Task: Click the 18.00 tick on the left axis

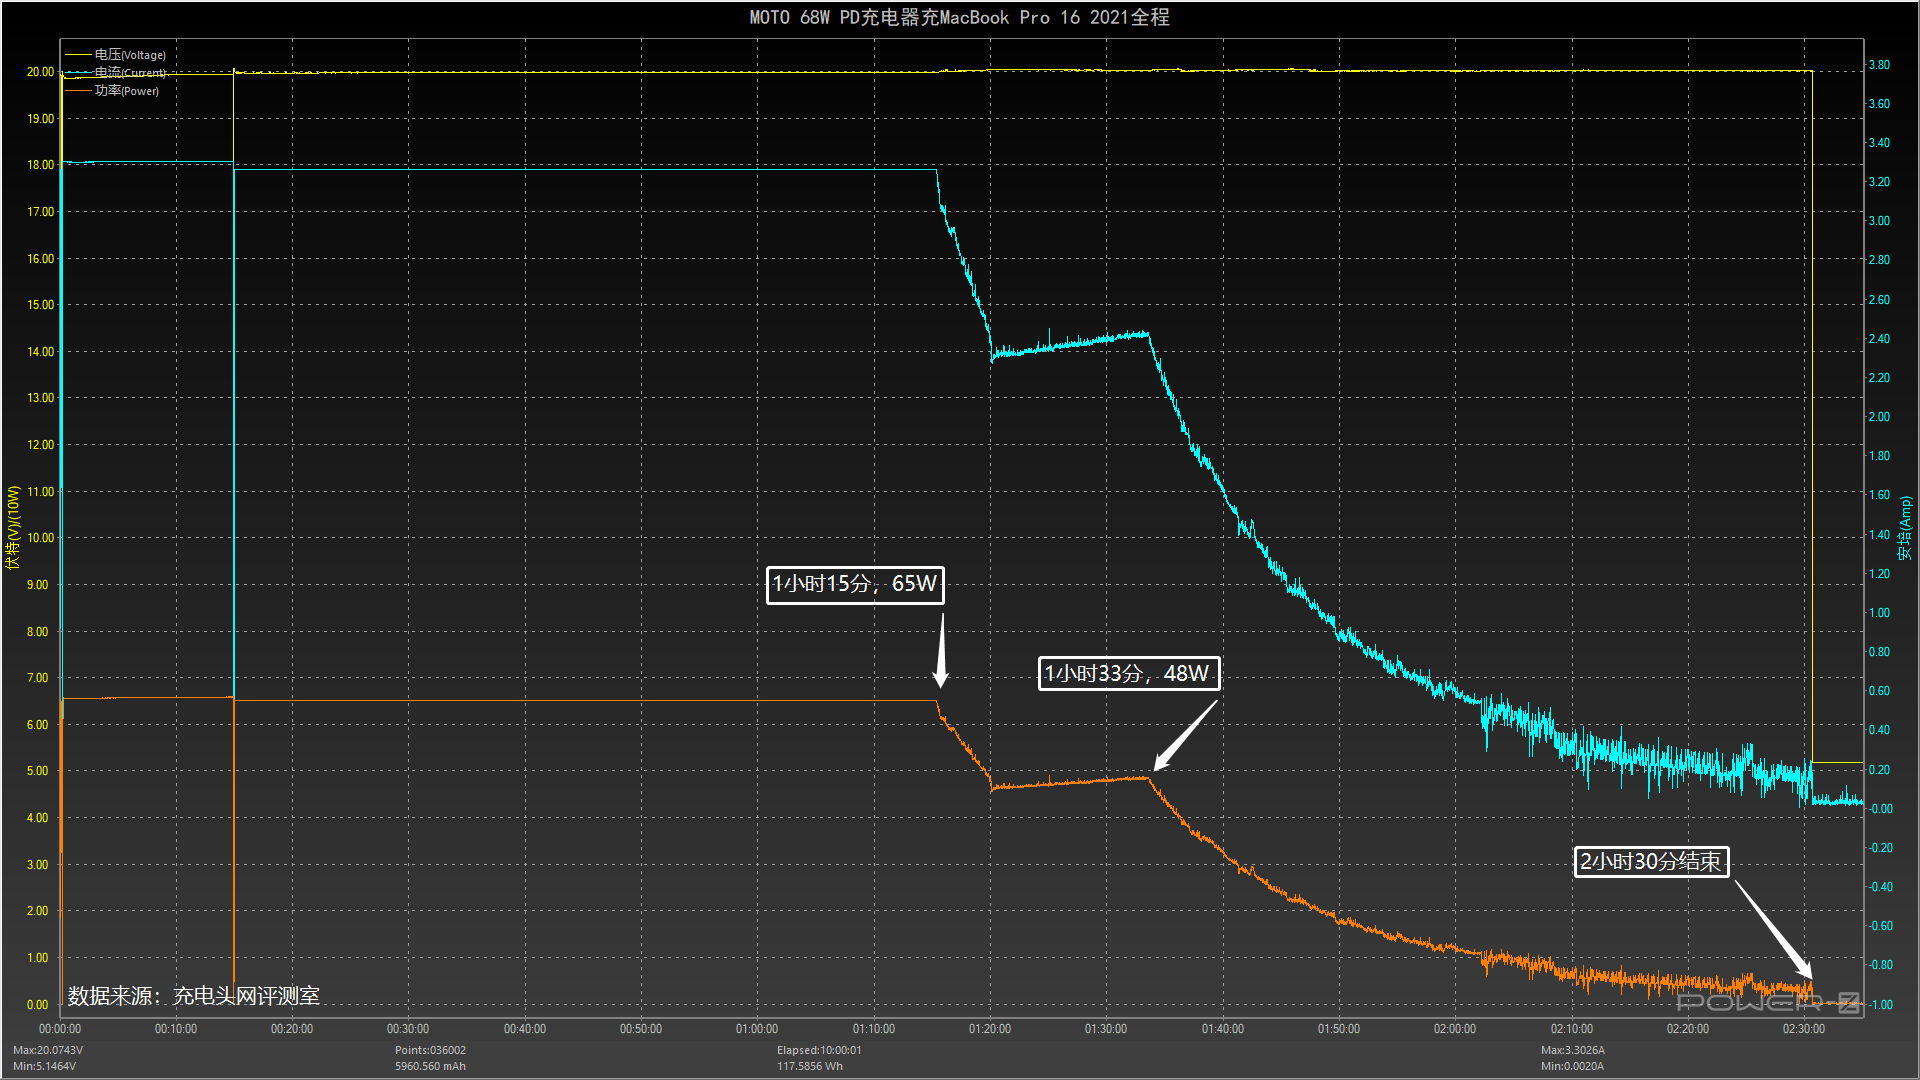Action: (x=40, y=165)
